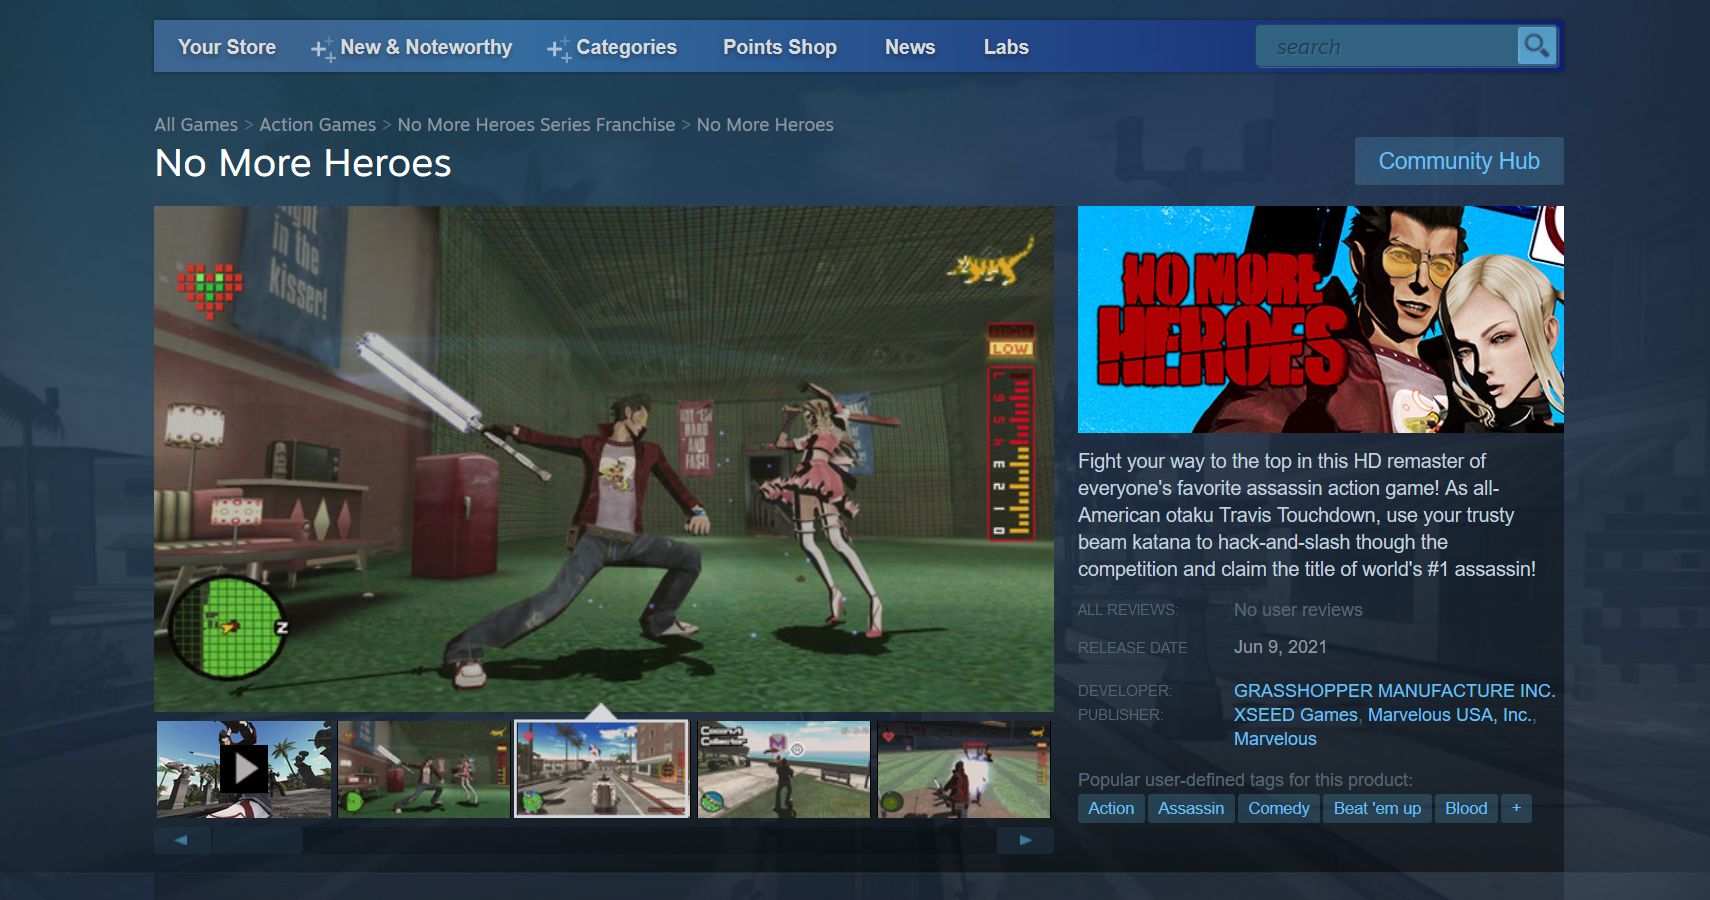The height and width of the screenshot is (900, 1710).
Task: Focus the store search field
Action: (x=1386, y=46)
